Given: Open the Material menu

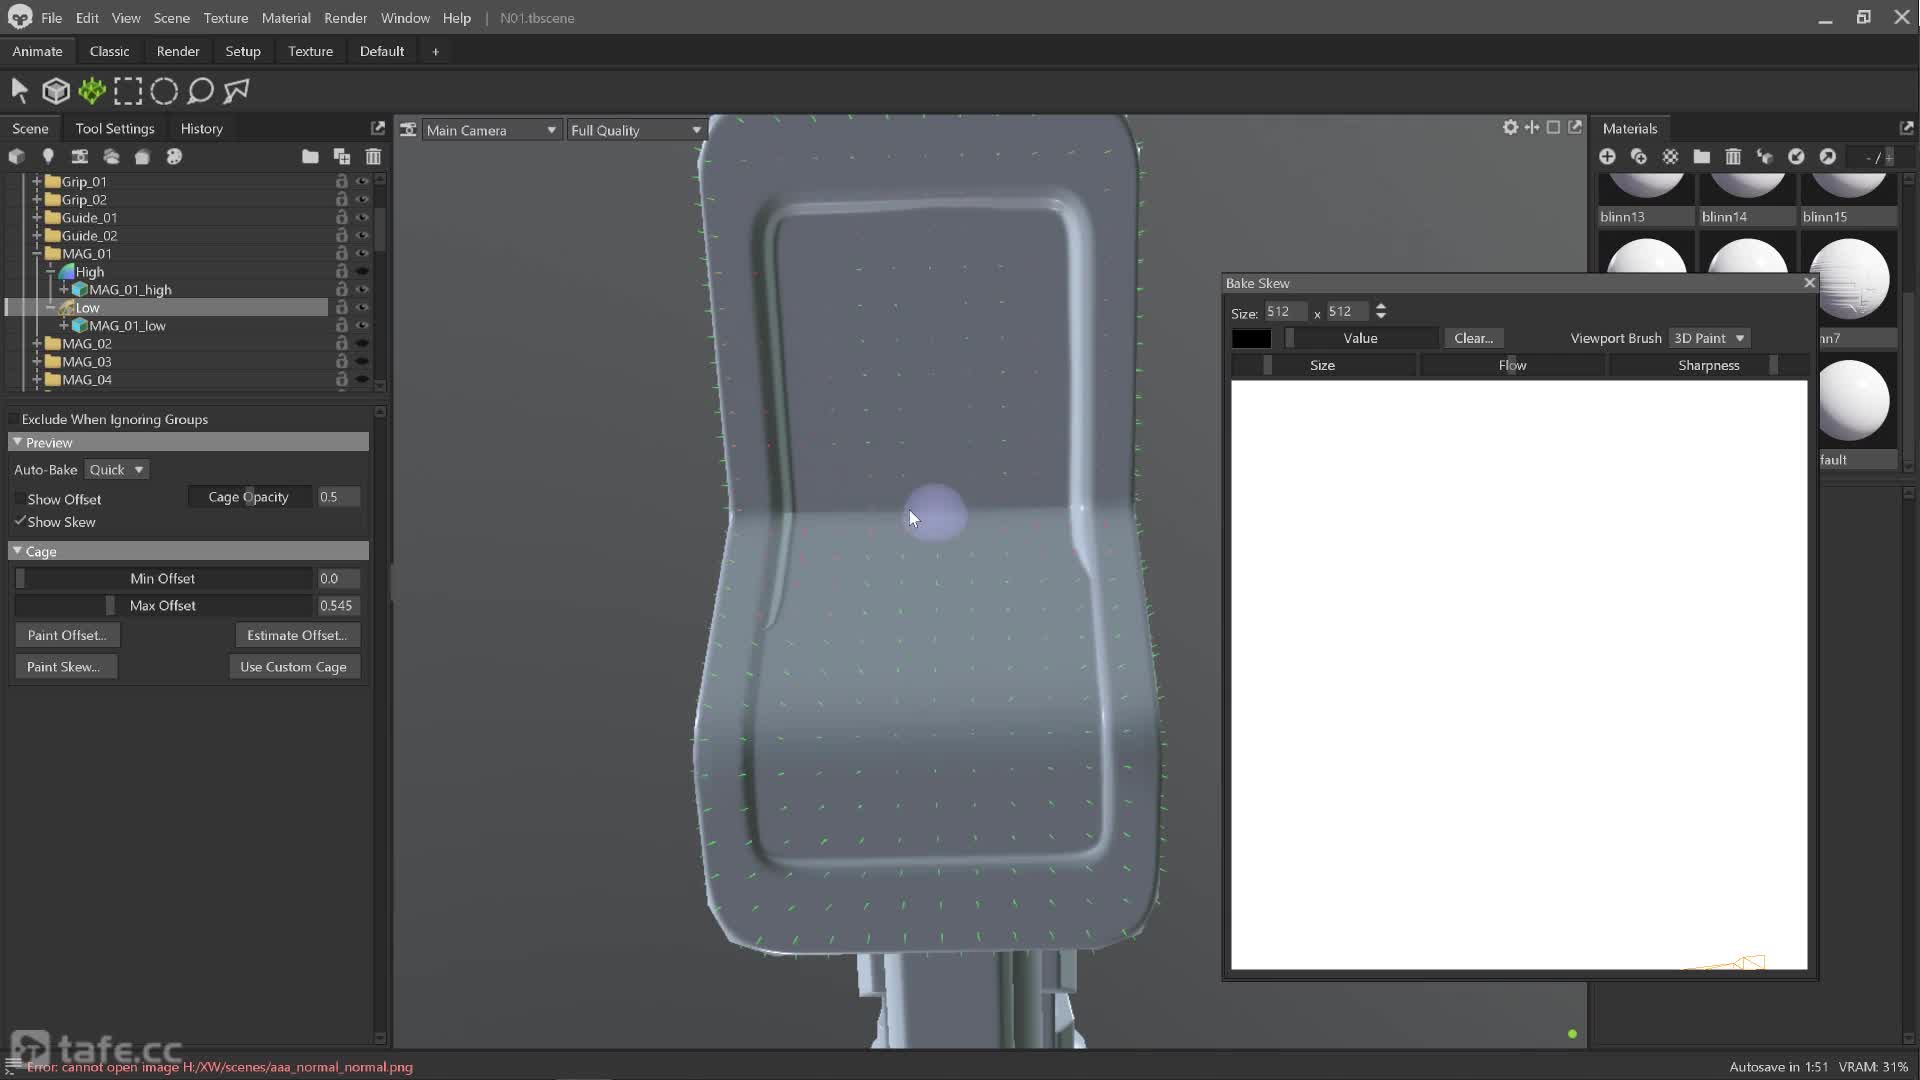Looking at the screenshot, I should (286, 18).
